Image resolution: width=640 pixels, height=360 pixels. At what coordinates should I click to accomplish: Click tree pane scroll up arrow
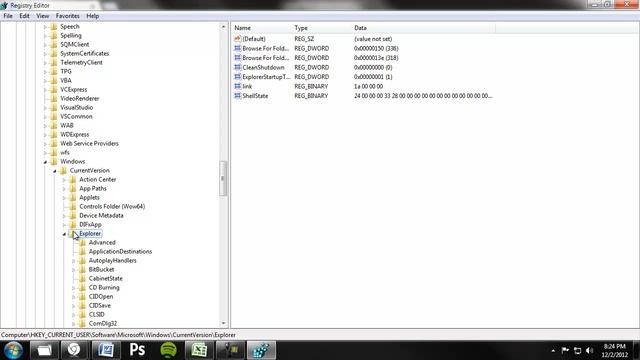[x=223, y=27]
